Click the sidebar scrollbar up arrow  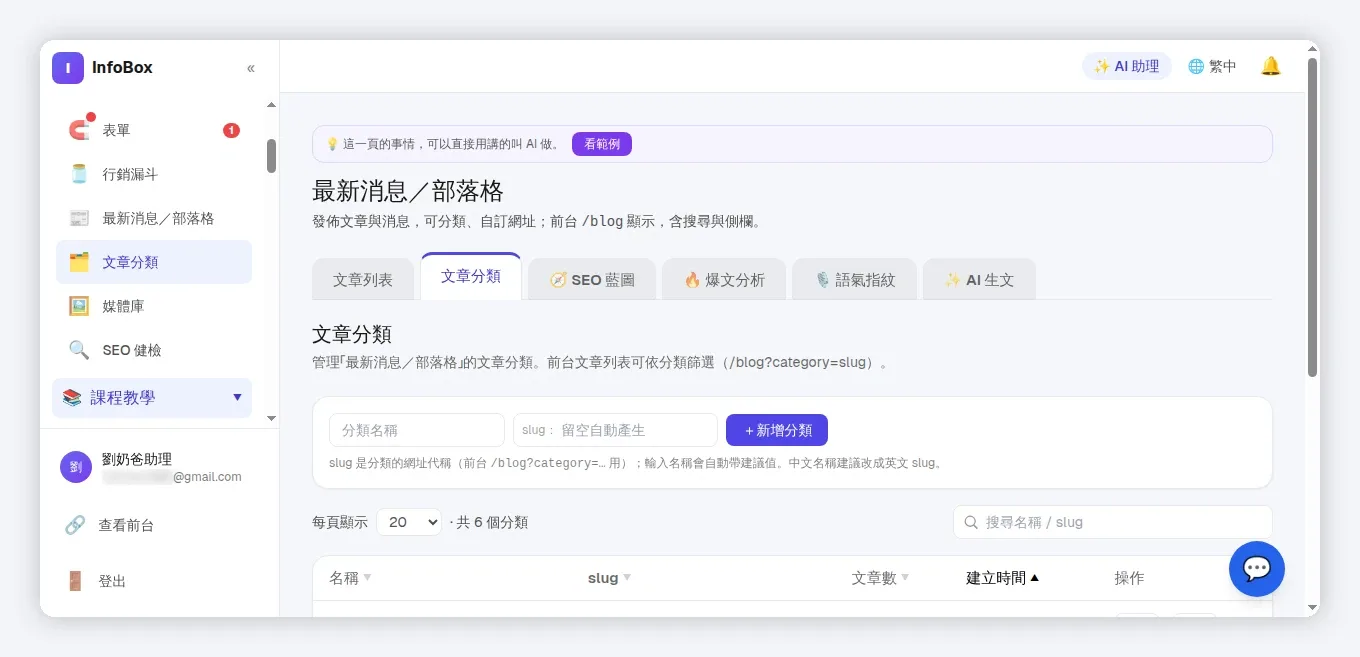pos(271,105)
